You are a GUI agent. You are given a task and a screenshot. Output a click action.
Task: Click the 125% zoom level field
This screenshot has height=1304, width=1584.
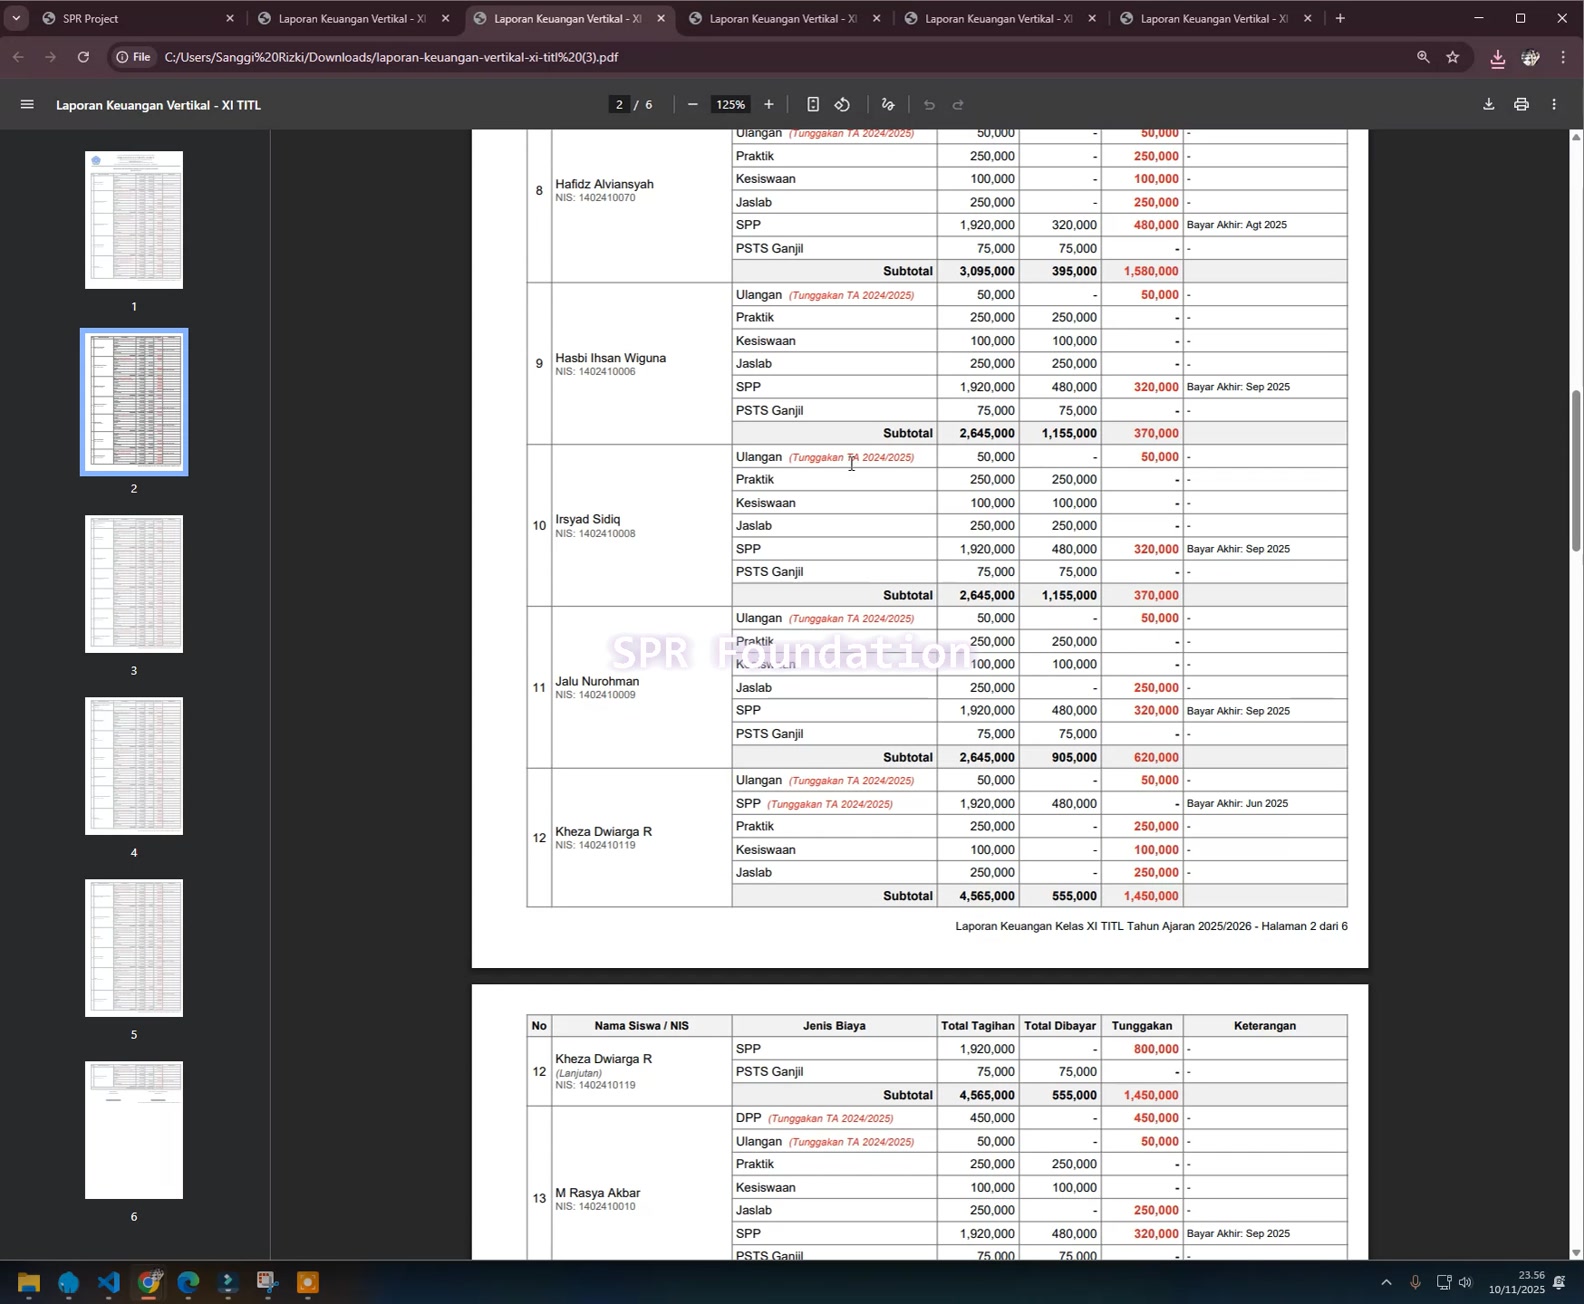click(730, 104)
